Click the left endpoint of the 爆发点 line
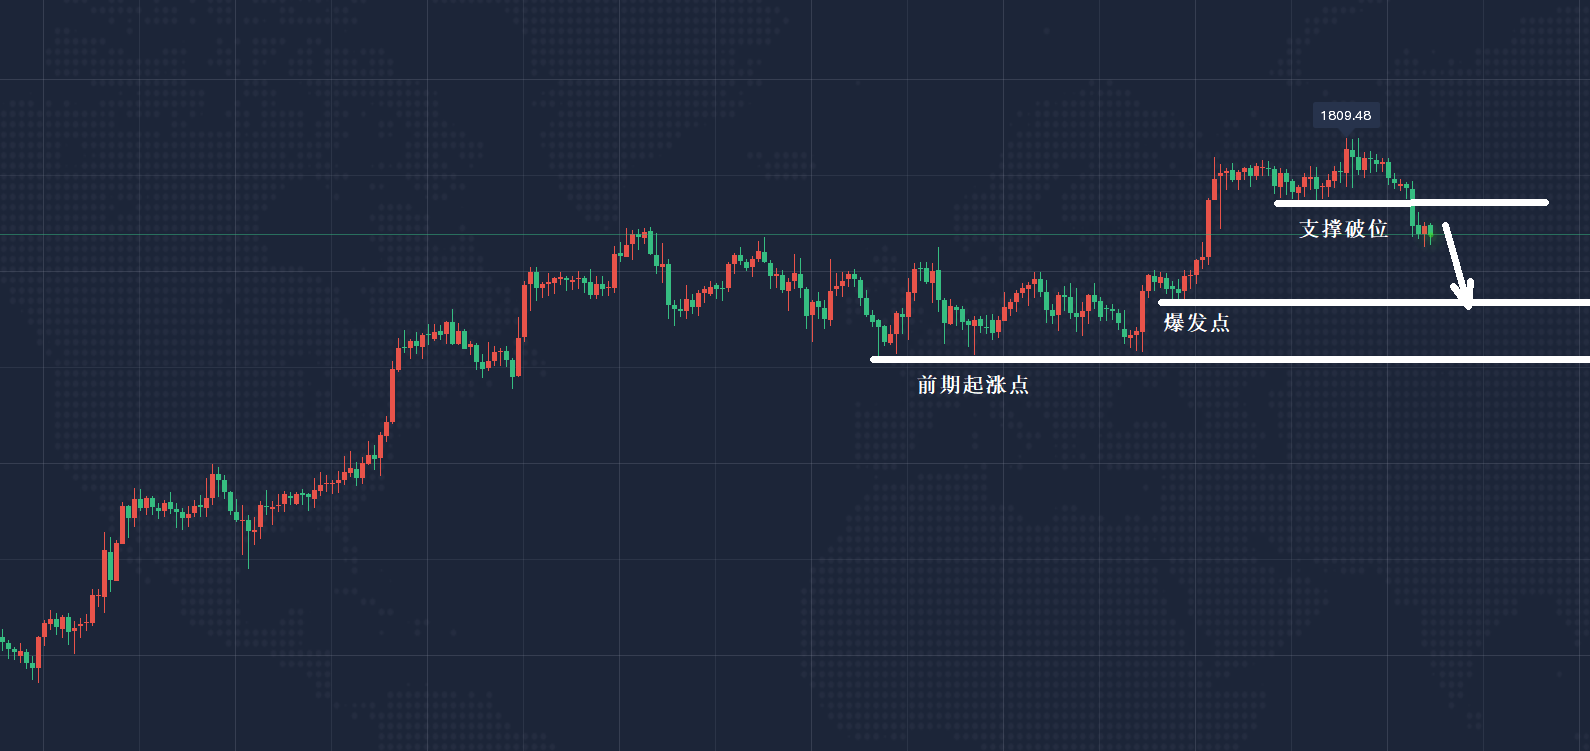 [x=1161, y=302]
